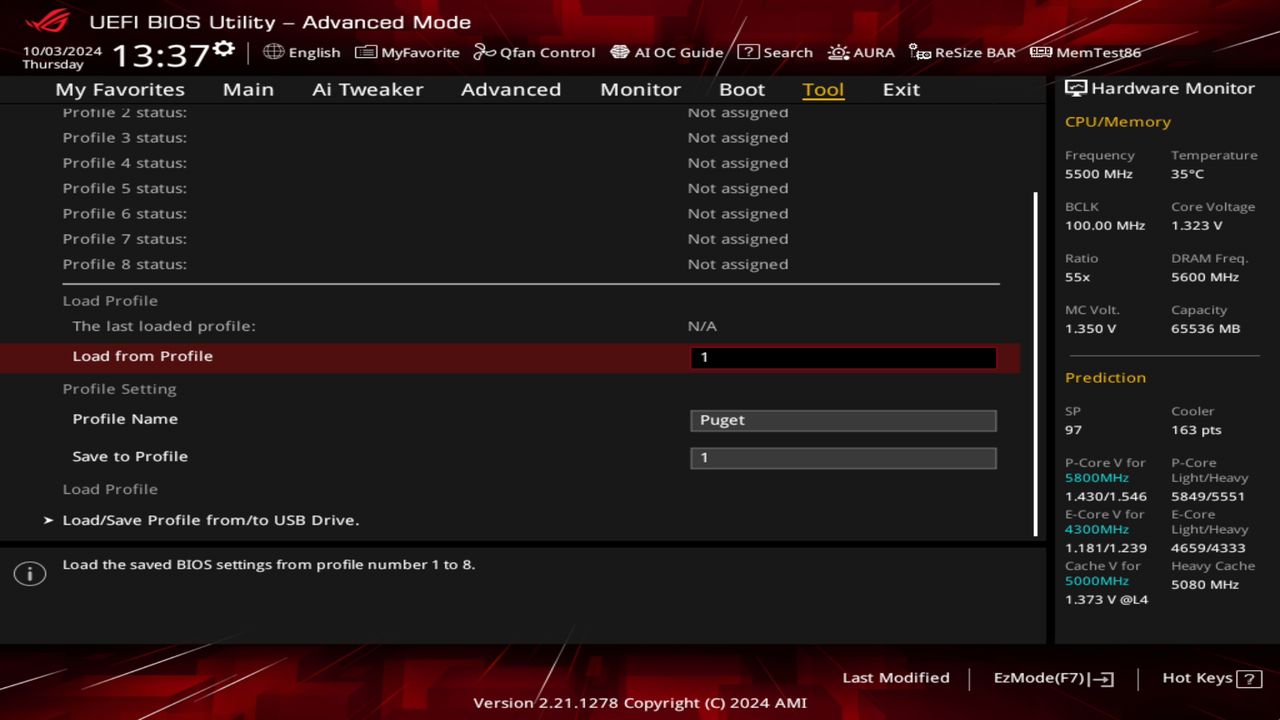Click the vertical scrollbar of settings list
This screenshot has height=720, width=1280.
point(1035,365)
